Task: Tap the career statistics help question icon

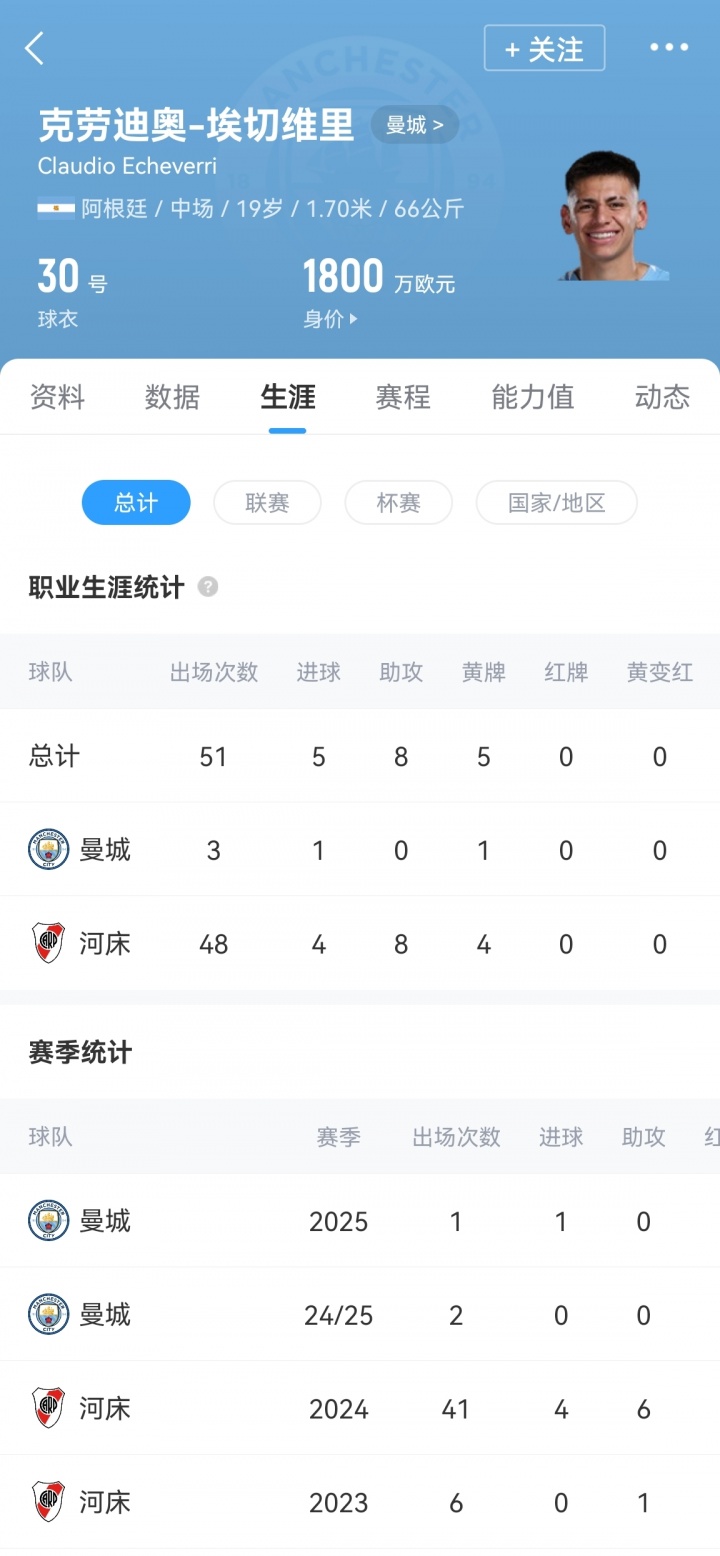Action: 208,587
